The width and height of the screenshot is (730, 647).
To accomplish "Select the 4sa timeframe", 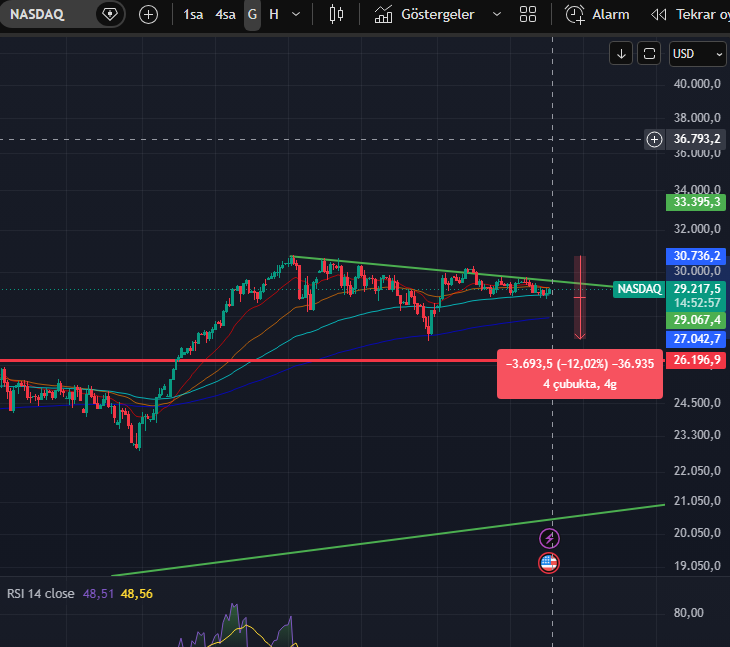I will coord(225,15).
